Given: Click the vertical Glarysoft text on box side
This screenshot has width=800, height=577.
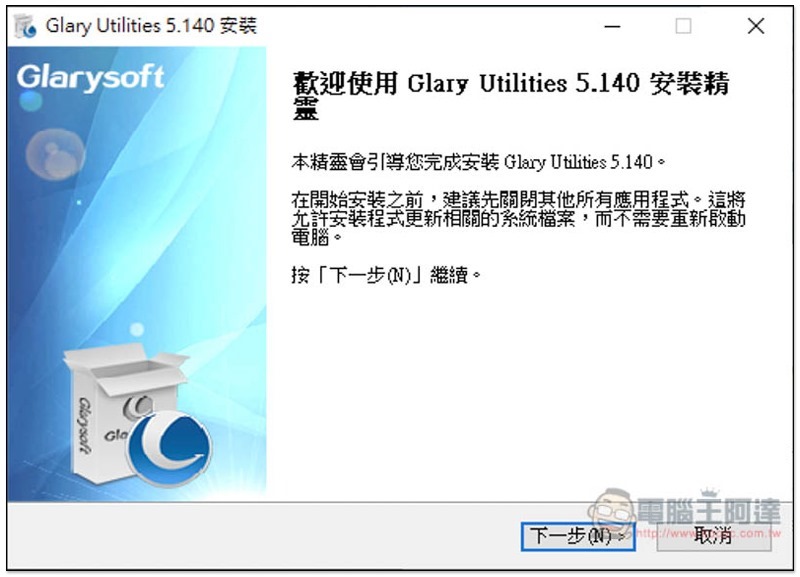Looking at the screenshot, I should (x=85, y=426).
